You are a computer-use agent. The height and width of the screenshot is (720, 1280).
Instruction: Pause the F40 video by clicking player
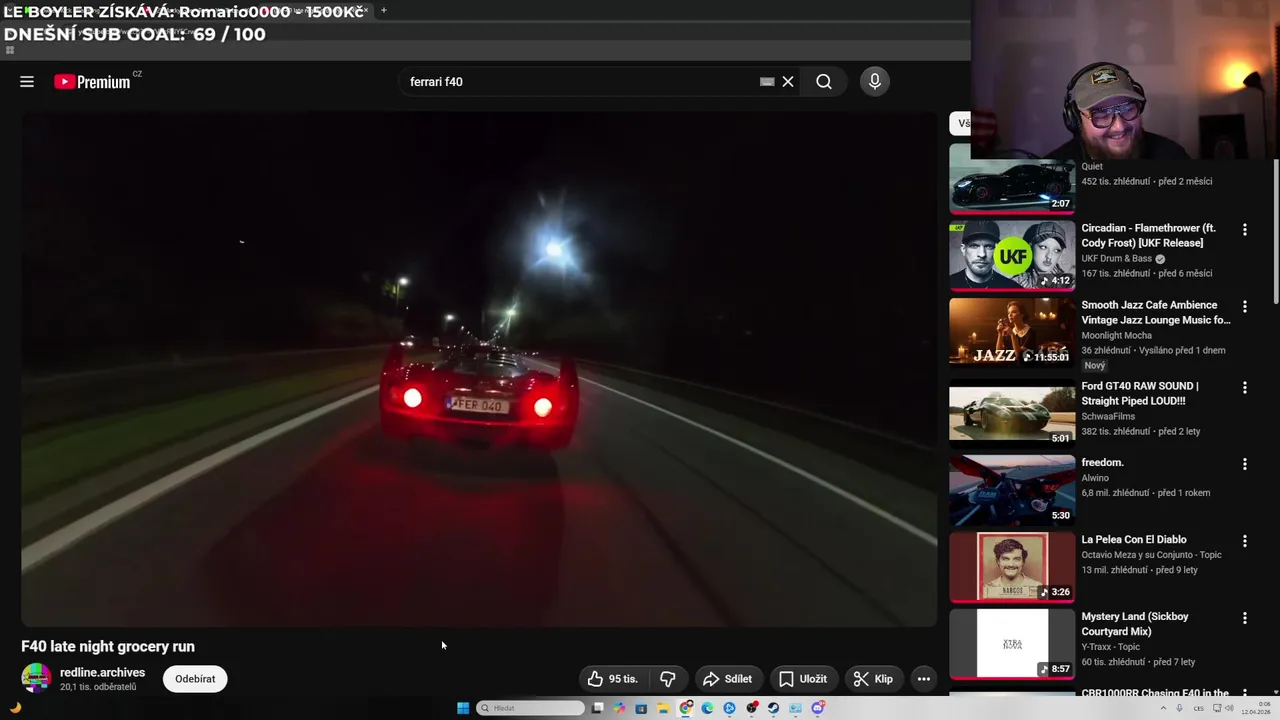click(x=479, y=368)
